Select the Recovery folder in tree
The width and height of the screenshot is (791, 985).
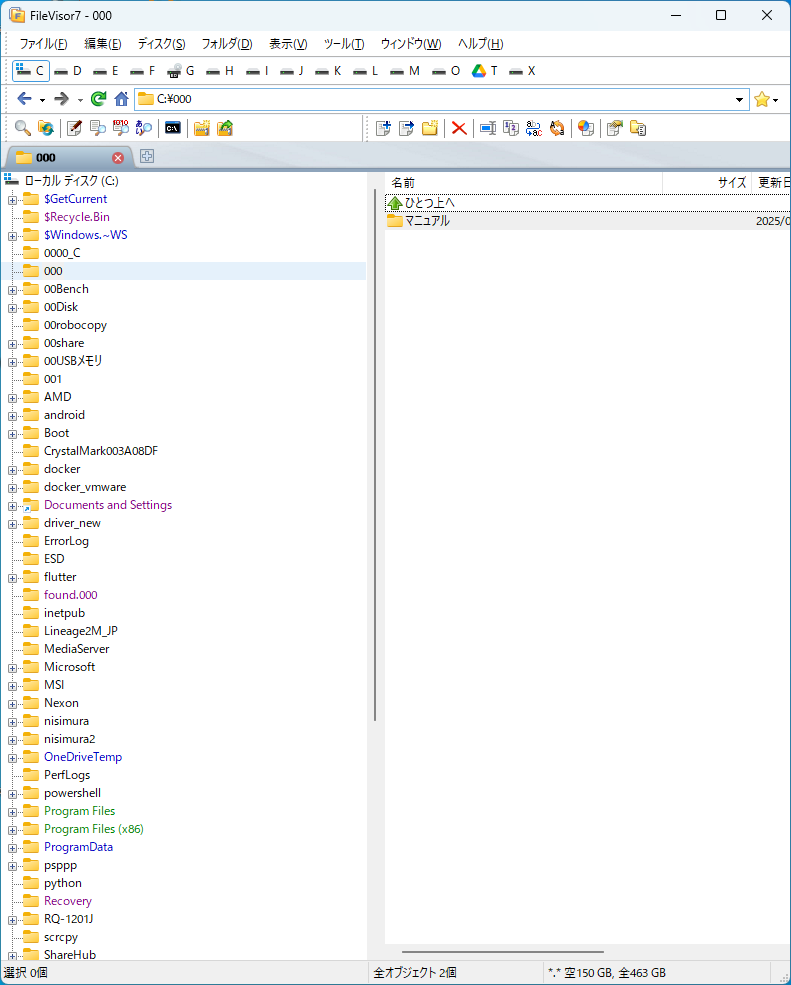68,901
